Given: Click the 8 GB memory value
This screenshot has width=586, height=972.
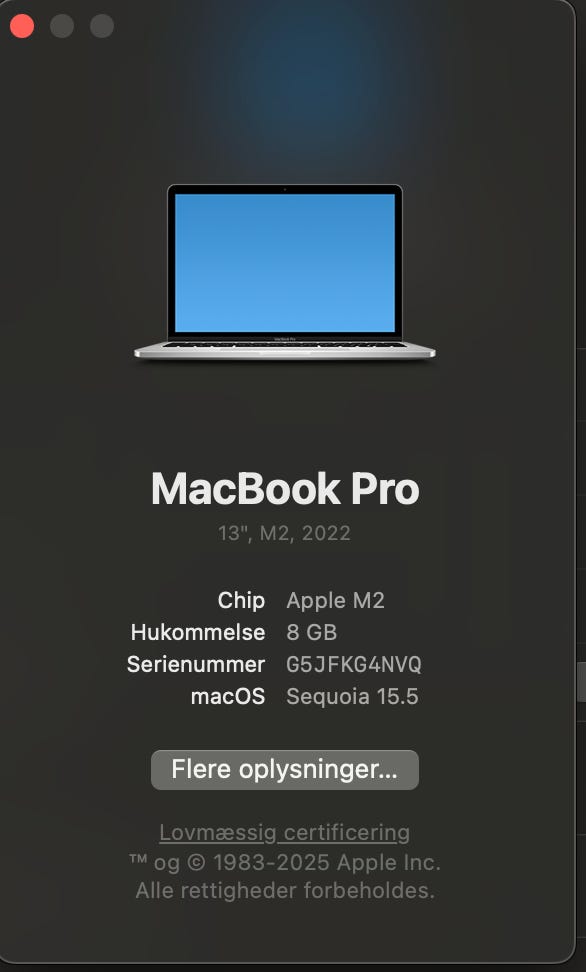Looking at the screenshot, I should (x=311, y=632).
